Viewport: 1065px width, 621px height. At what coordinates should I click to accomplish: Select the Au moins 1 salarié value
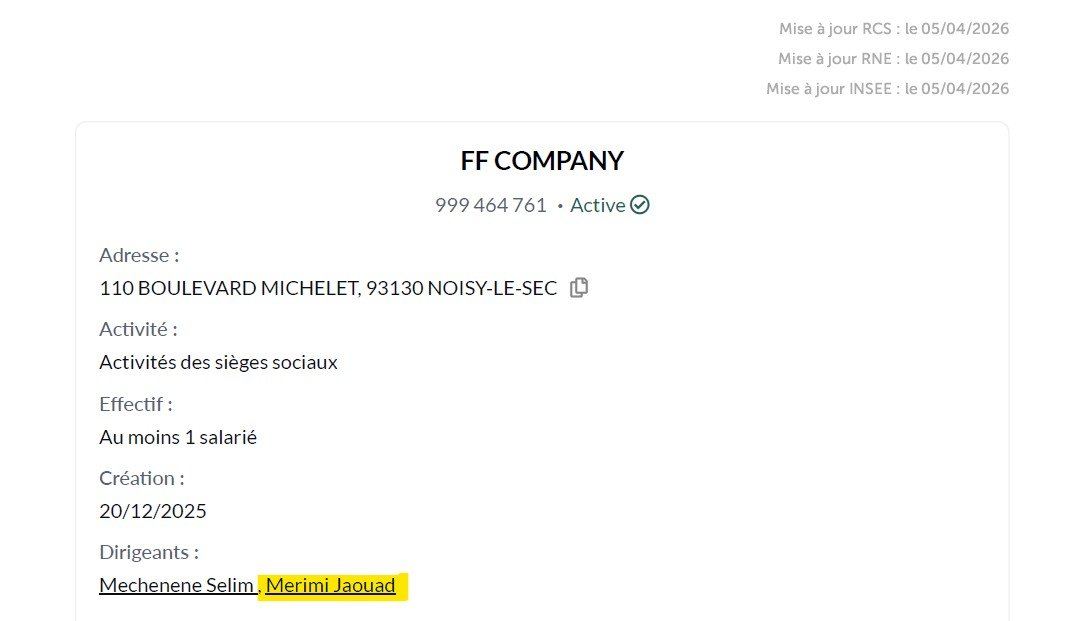tap(178, 437)
